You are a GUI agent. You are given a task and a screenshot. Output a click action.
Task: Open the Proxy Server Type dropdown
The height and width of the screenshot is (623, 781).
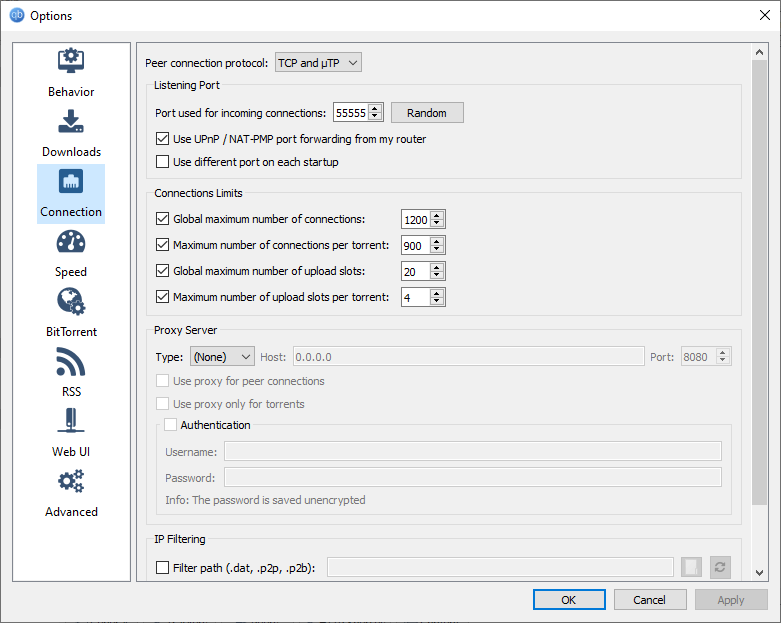pos(222,357)
